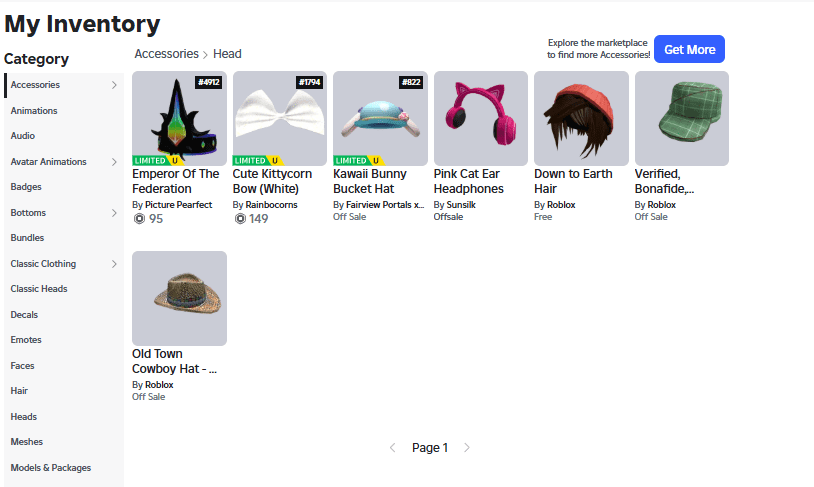This screenshot has height=487, width=814.
Task: Open the Models & Packages category
Action: pyautogui.click(x=50, y=468)
